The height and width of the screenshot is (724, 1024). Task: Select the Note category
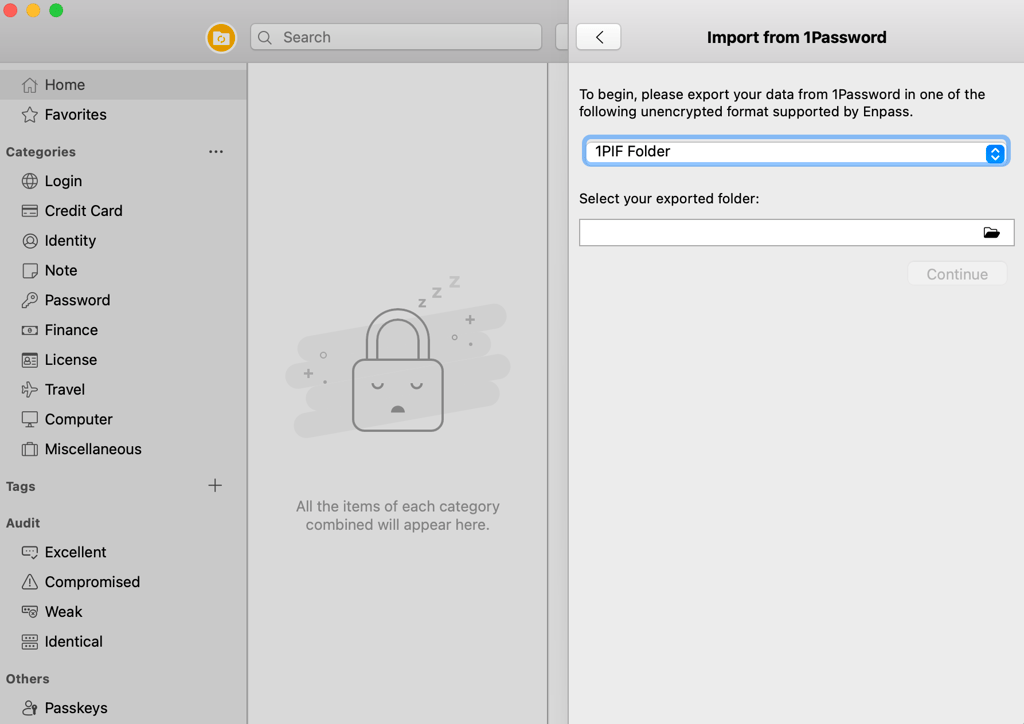tap(123, 270)
